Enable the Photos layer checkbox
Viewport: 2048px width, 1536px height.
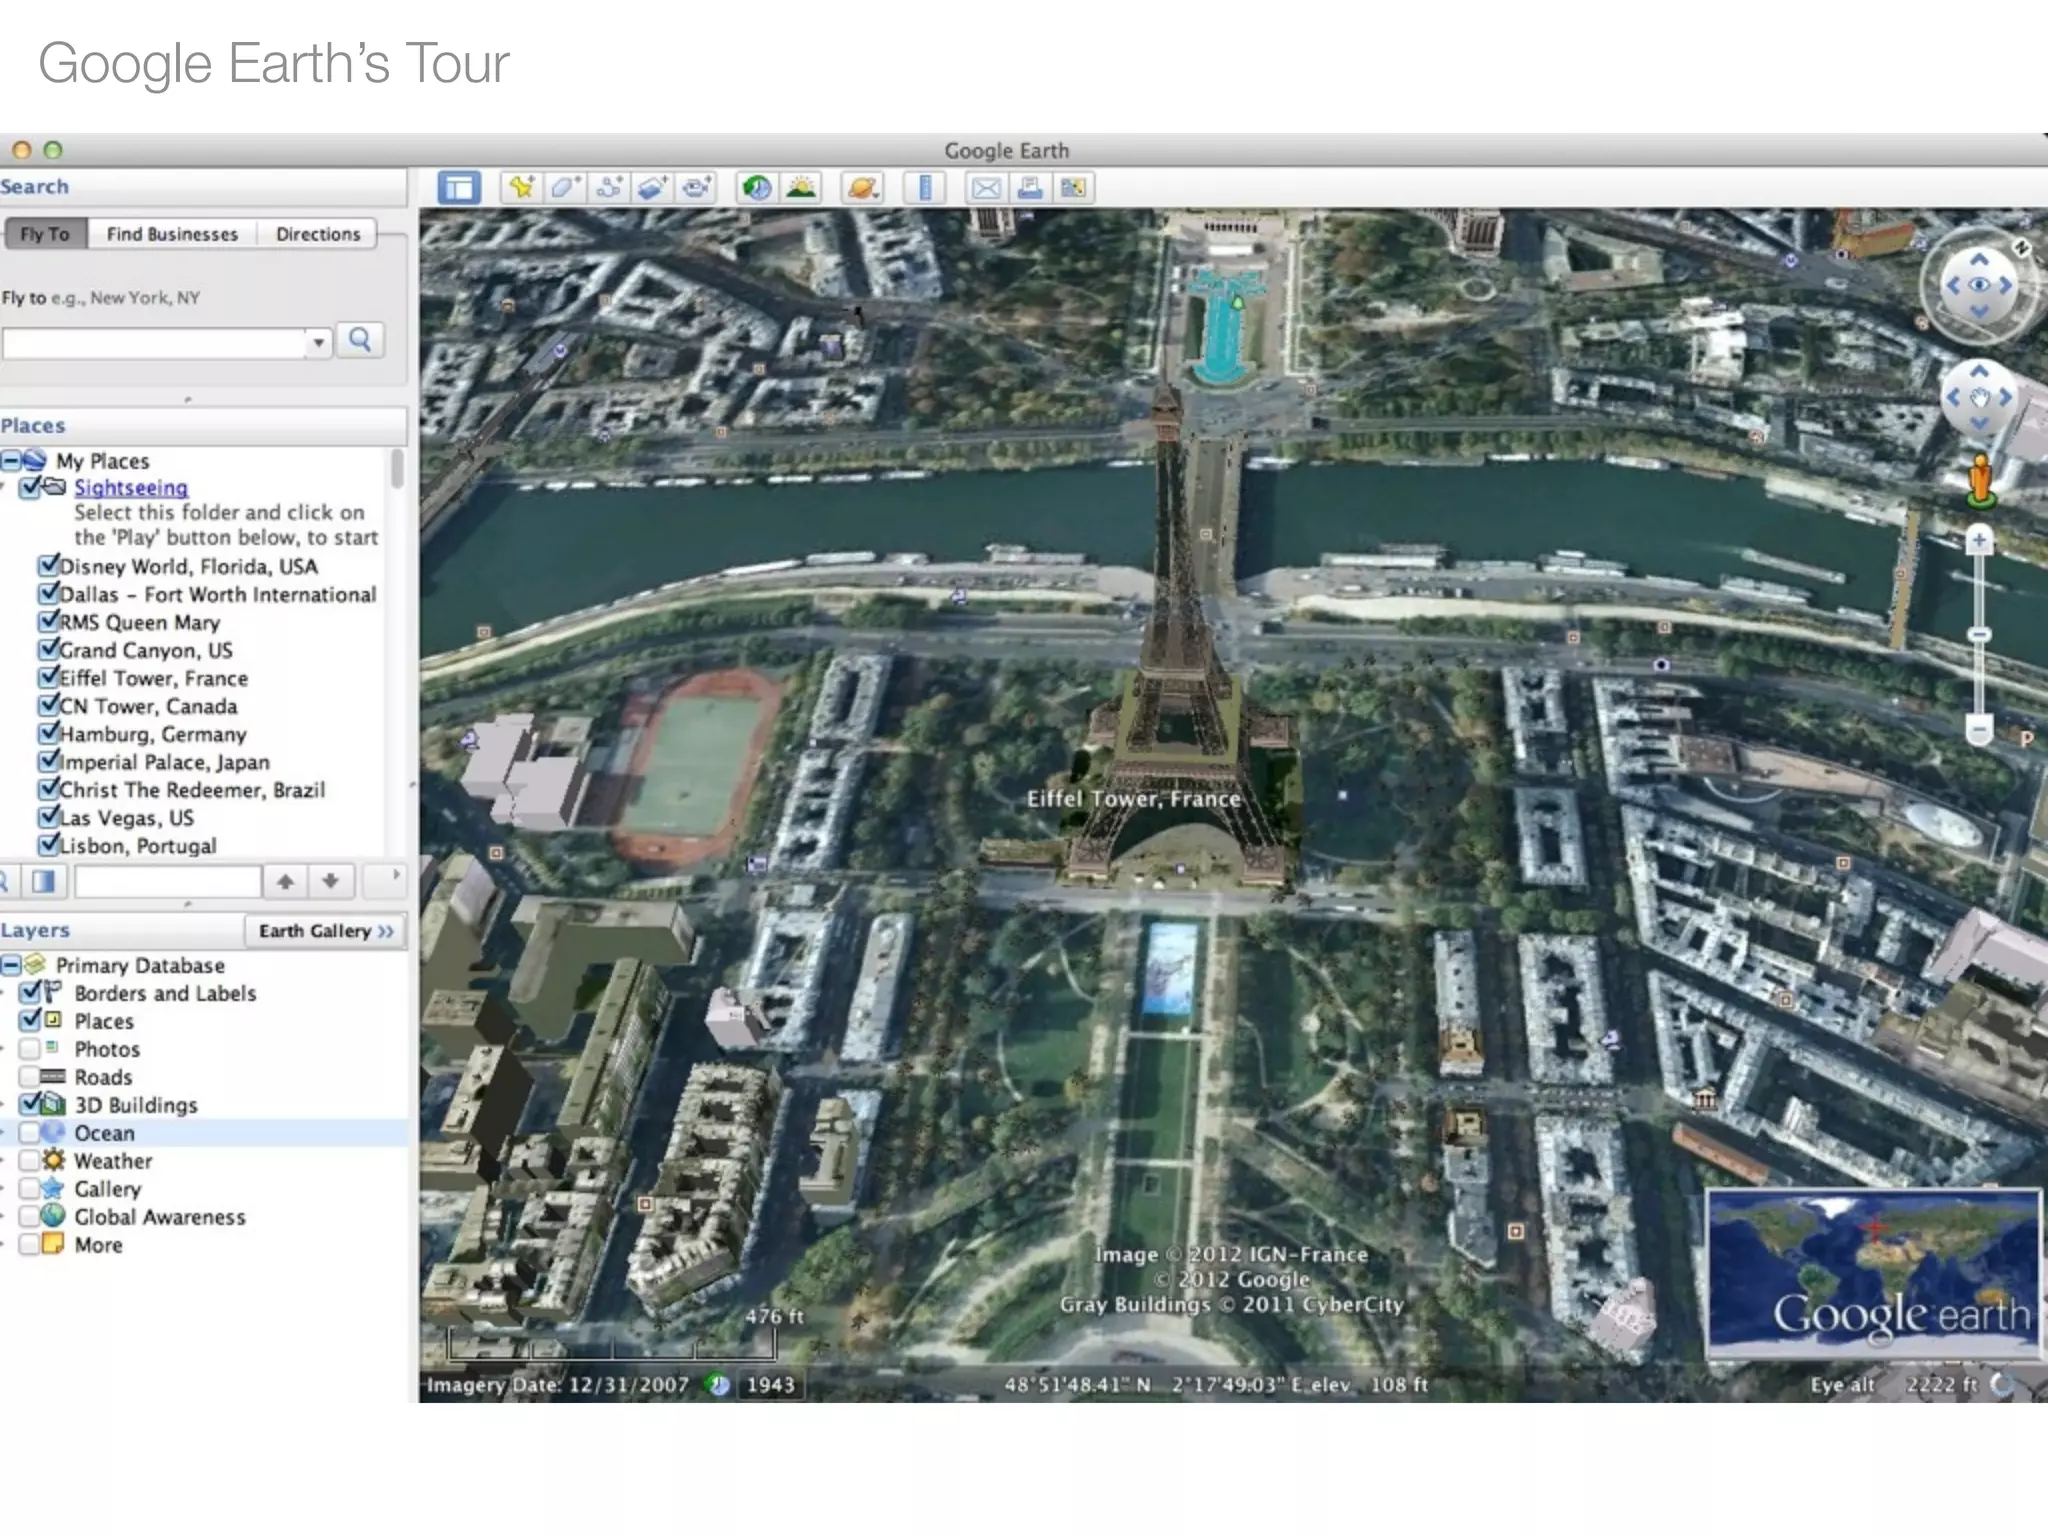(x=30, y=1049)
